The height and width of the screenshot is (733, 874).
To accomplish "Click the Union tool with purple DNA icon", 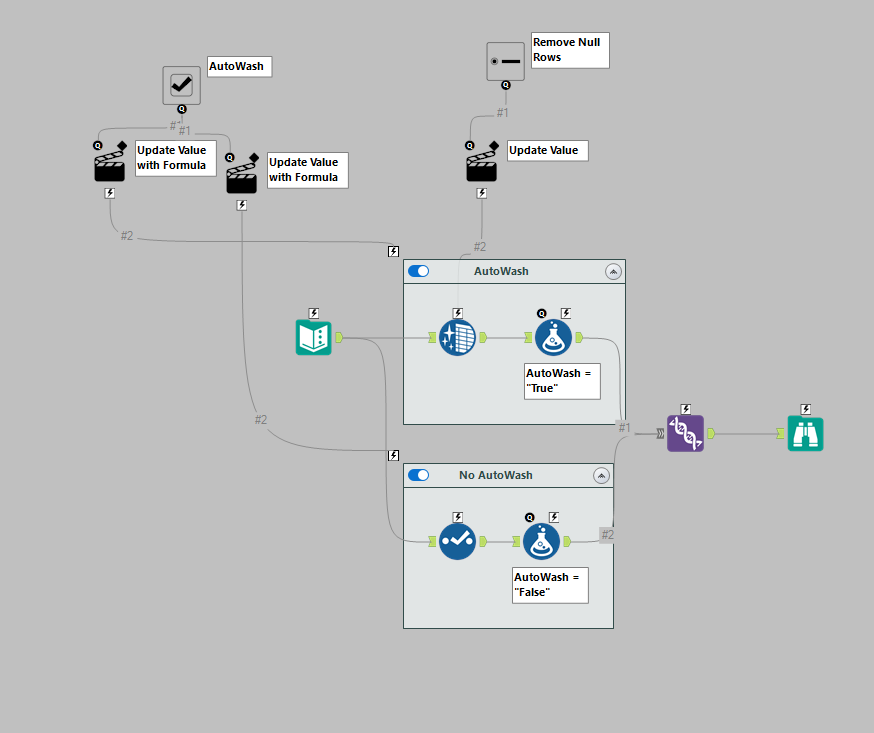I will (x=685, y=433).
